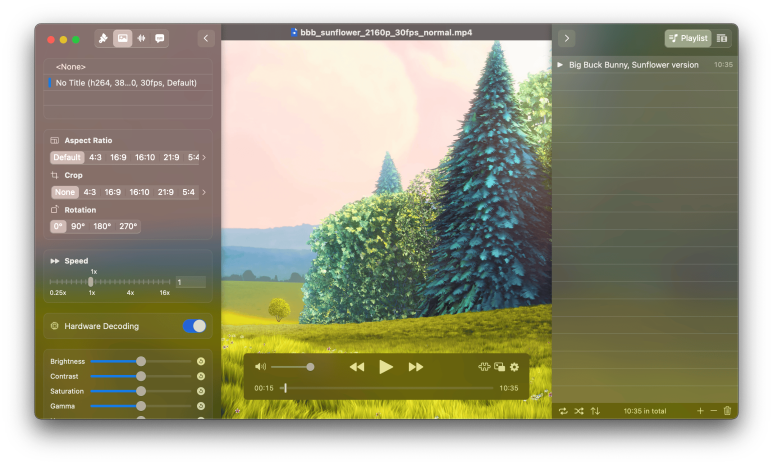Set crop to None

(65, 192)
